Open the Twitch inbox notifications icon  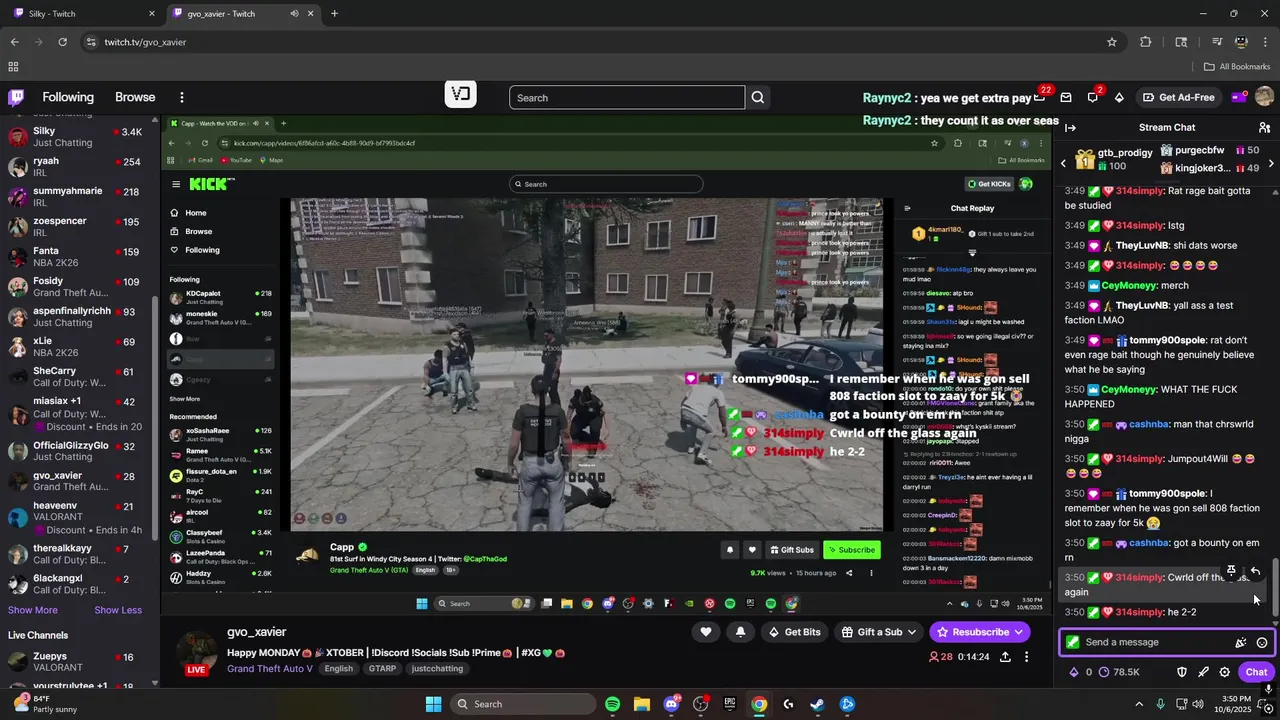pos(1066,97)
